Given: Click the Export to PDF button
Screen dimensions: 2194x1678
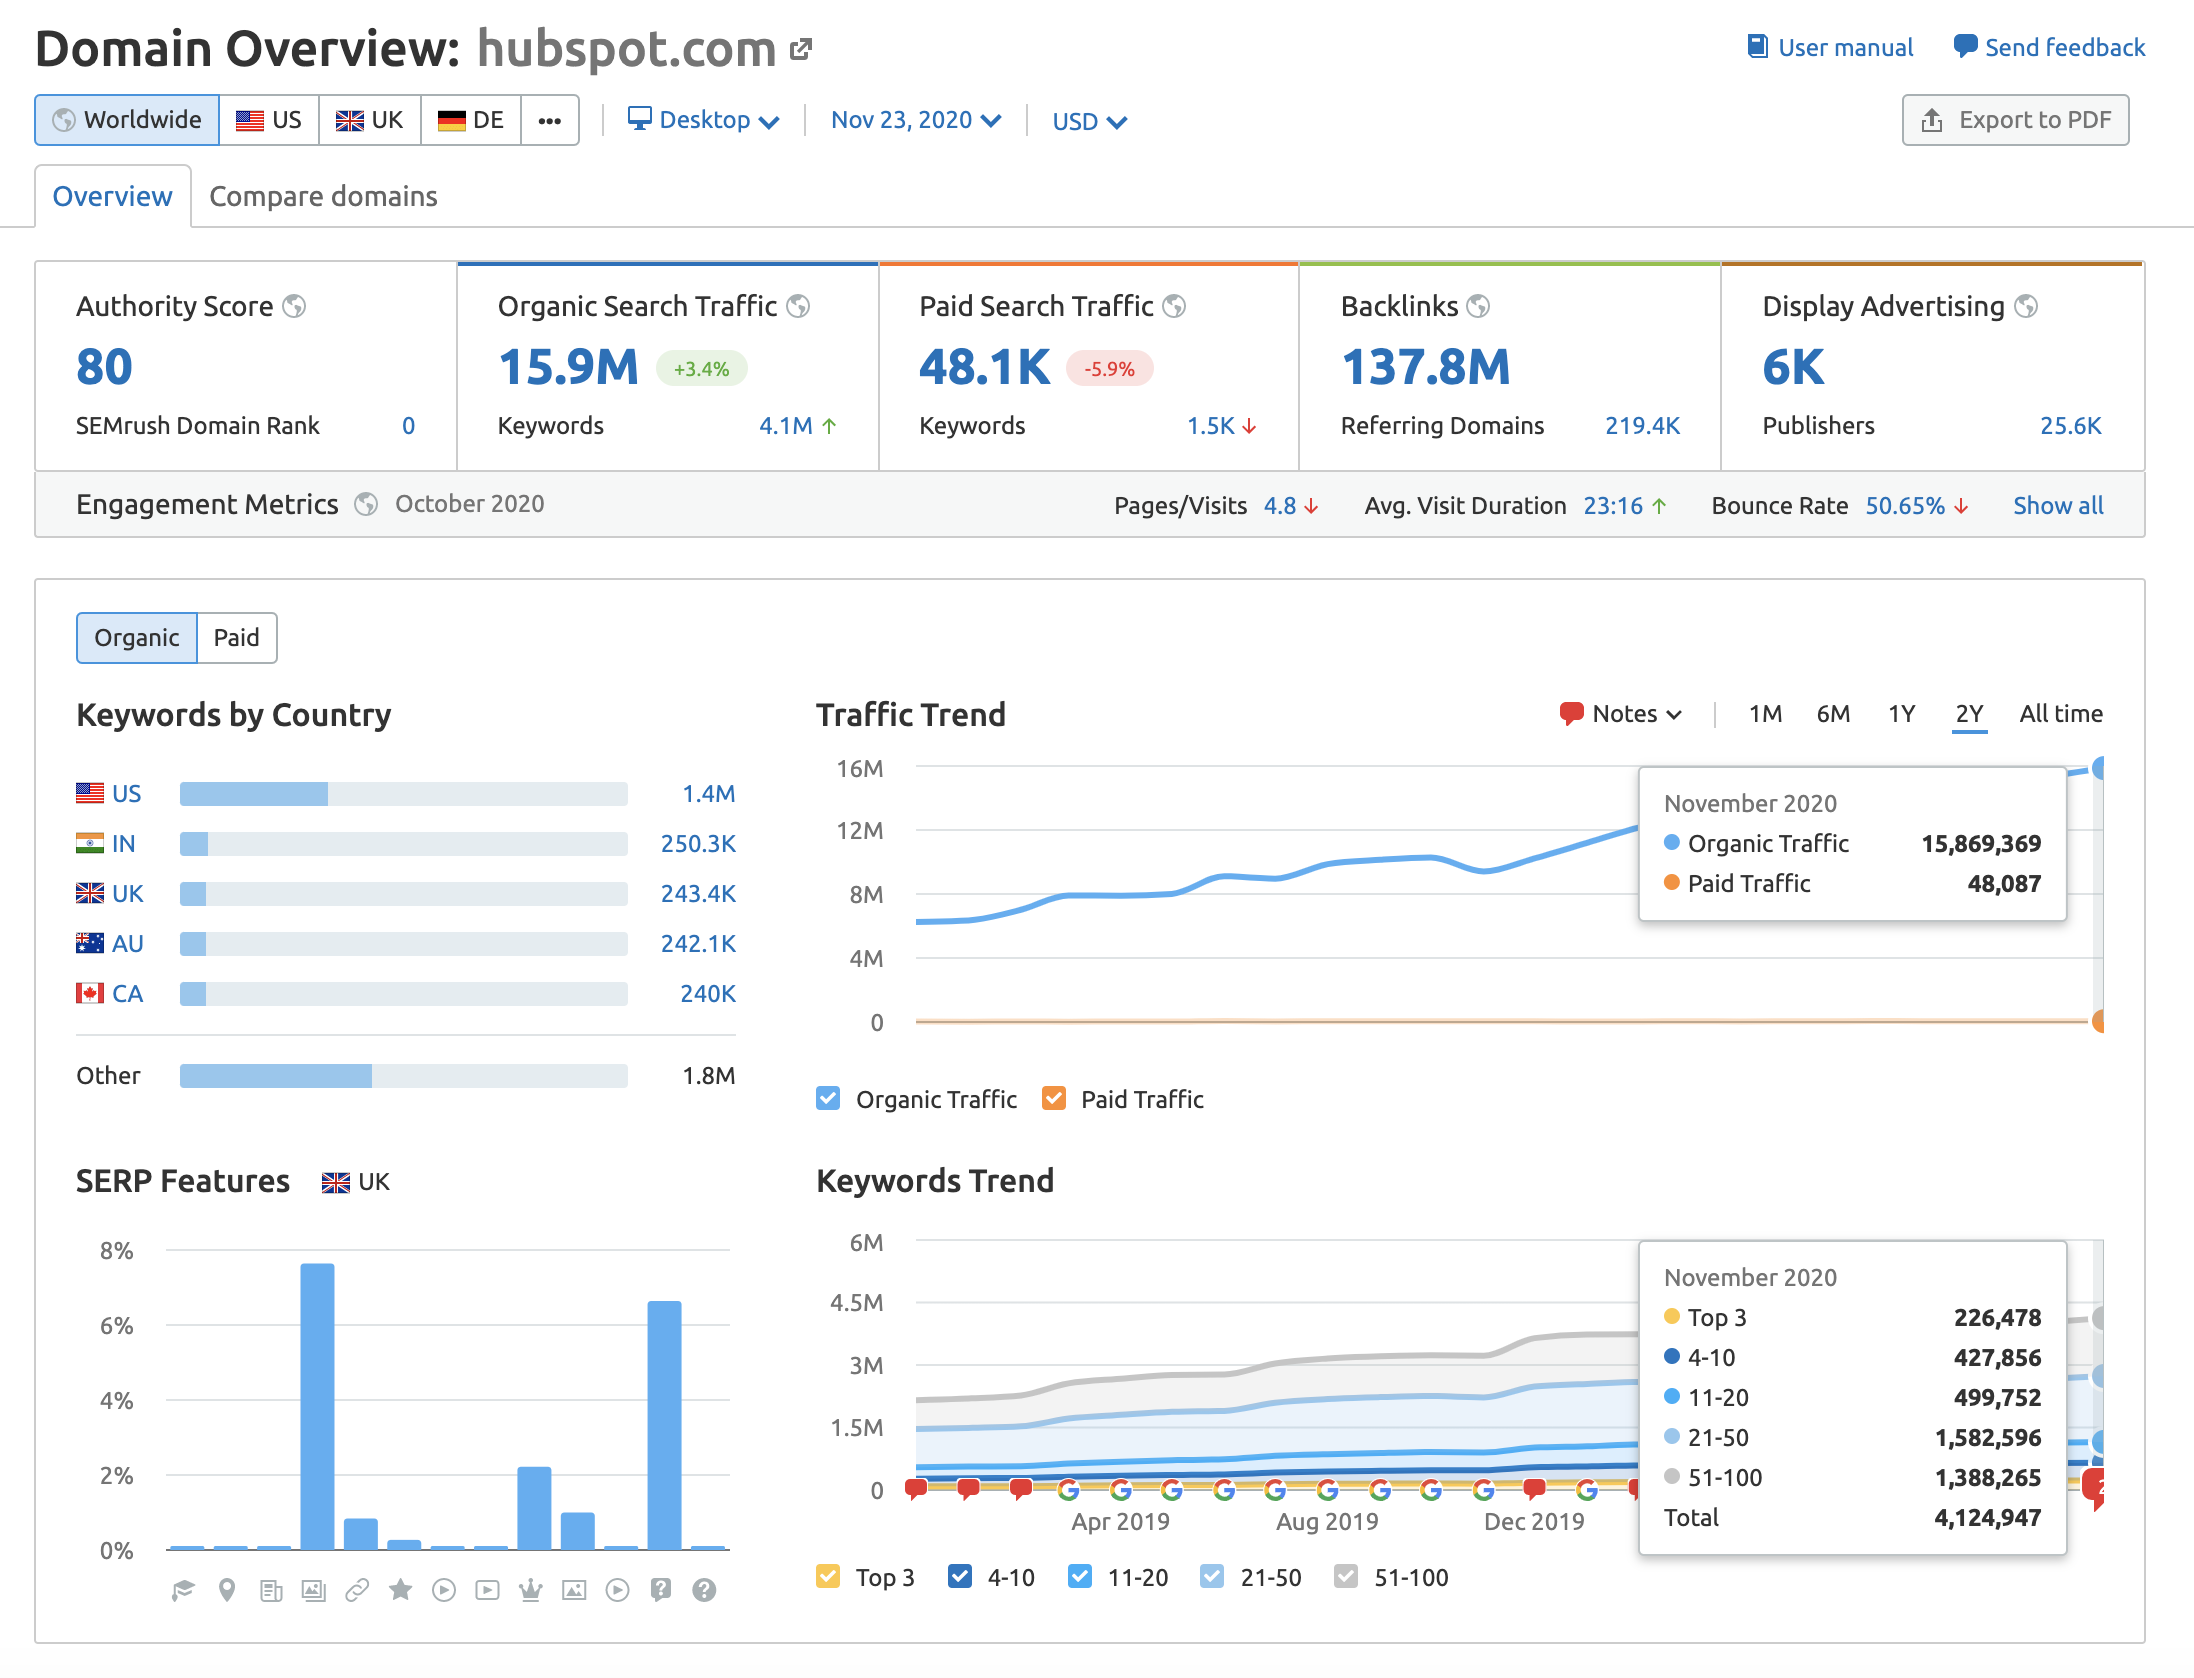Looking at the screenshot, I should click(2015, 120).
